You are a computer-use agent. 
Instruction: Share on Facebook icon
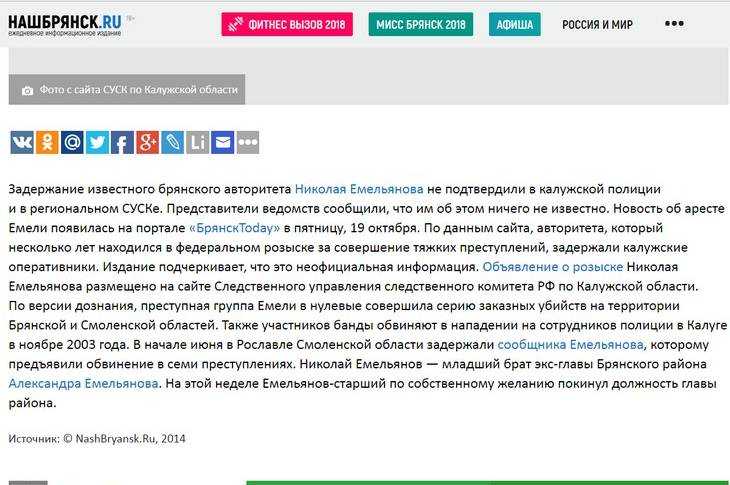pyautogui.click(x=122, y=142)
